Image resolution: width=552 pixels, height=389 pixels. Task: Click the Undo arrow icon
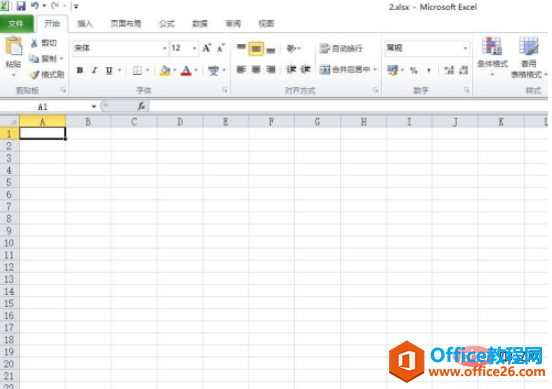coord(34,6)
